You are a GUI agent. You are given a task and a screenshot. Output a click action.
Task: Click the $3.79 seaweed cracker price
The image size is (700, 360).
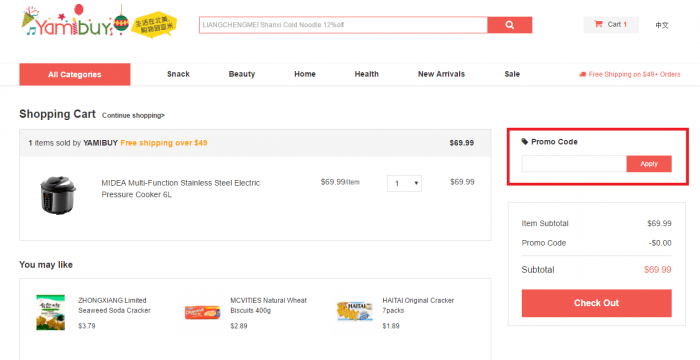[87, 326]
